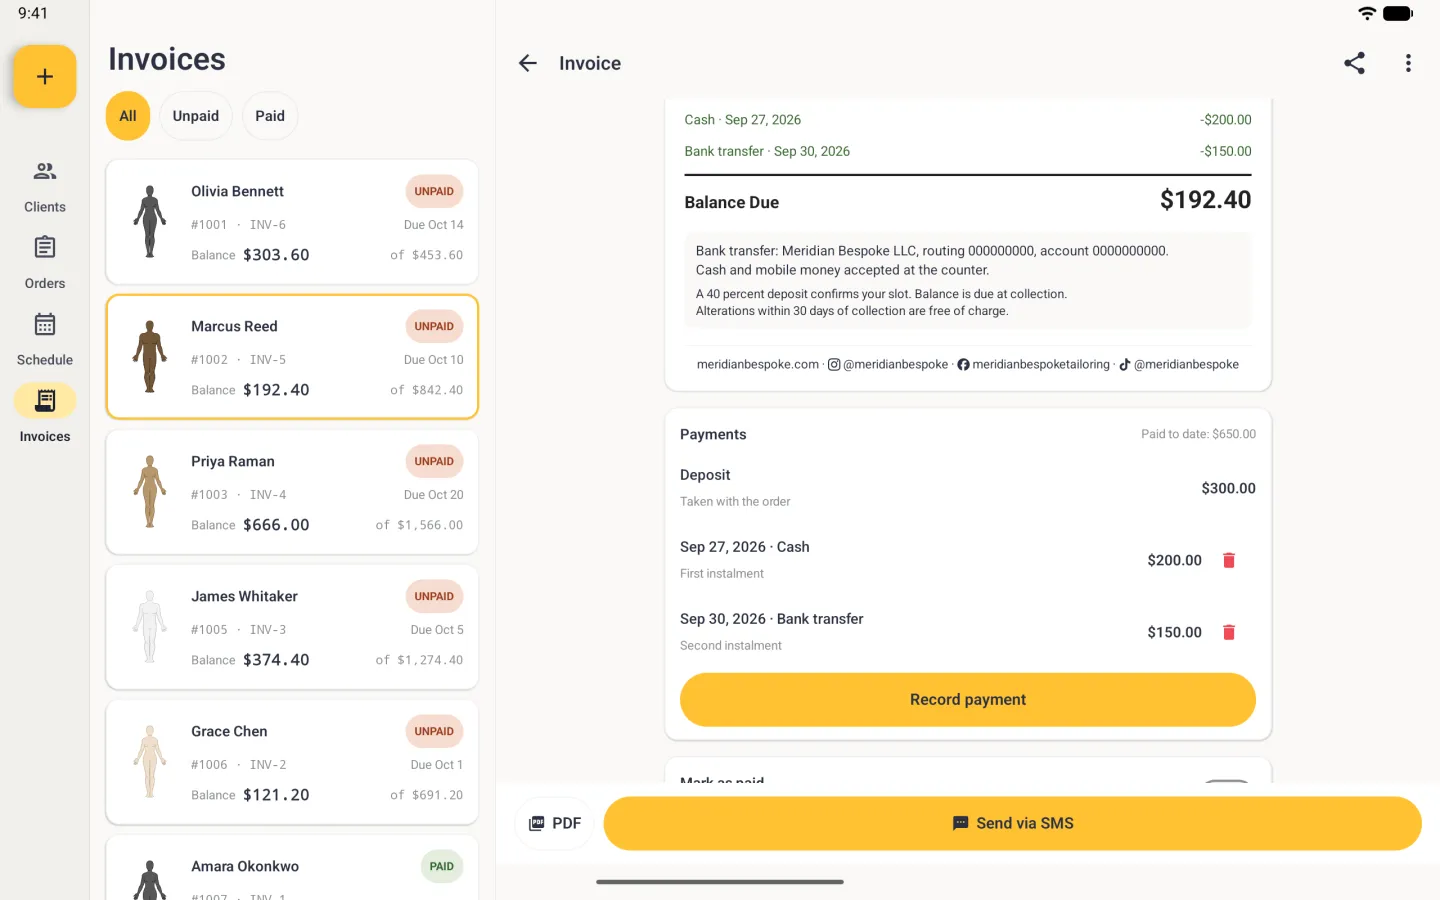Go back using the arrow beside Invoice

tap(528, 63)
